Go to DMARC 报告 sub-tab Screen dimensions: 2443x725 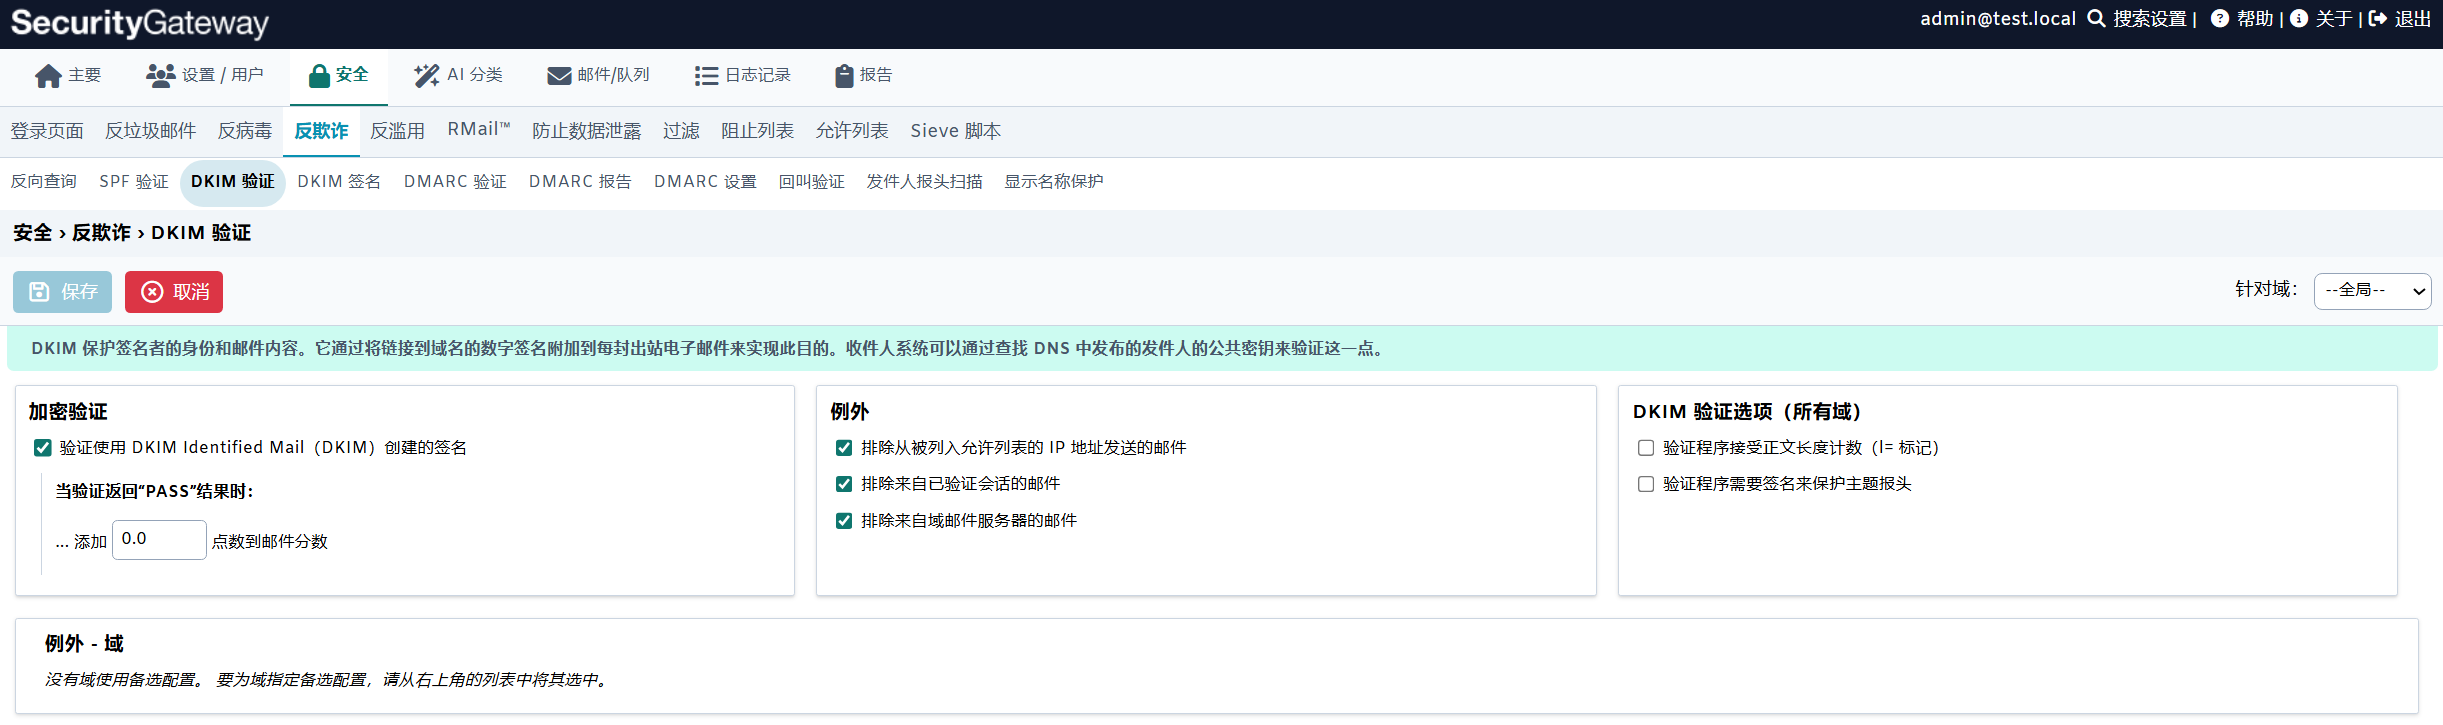(x=580, y=182)
